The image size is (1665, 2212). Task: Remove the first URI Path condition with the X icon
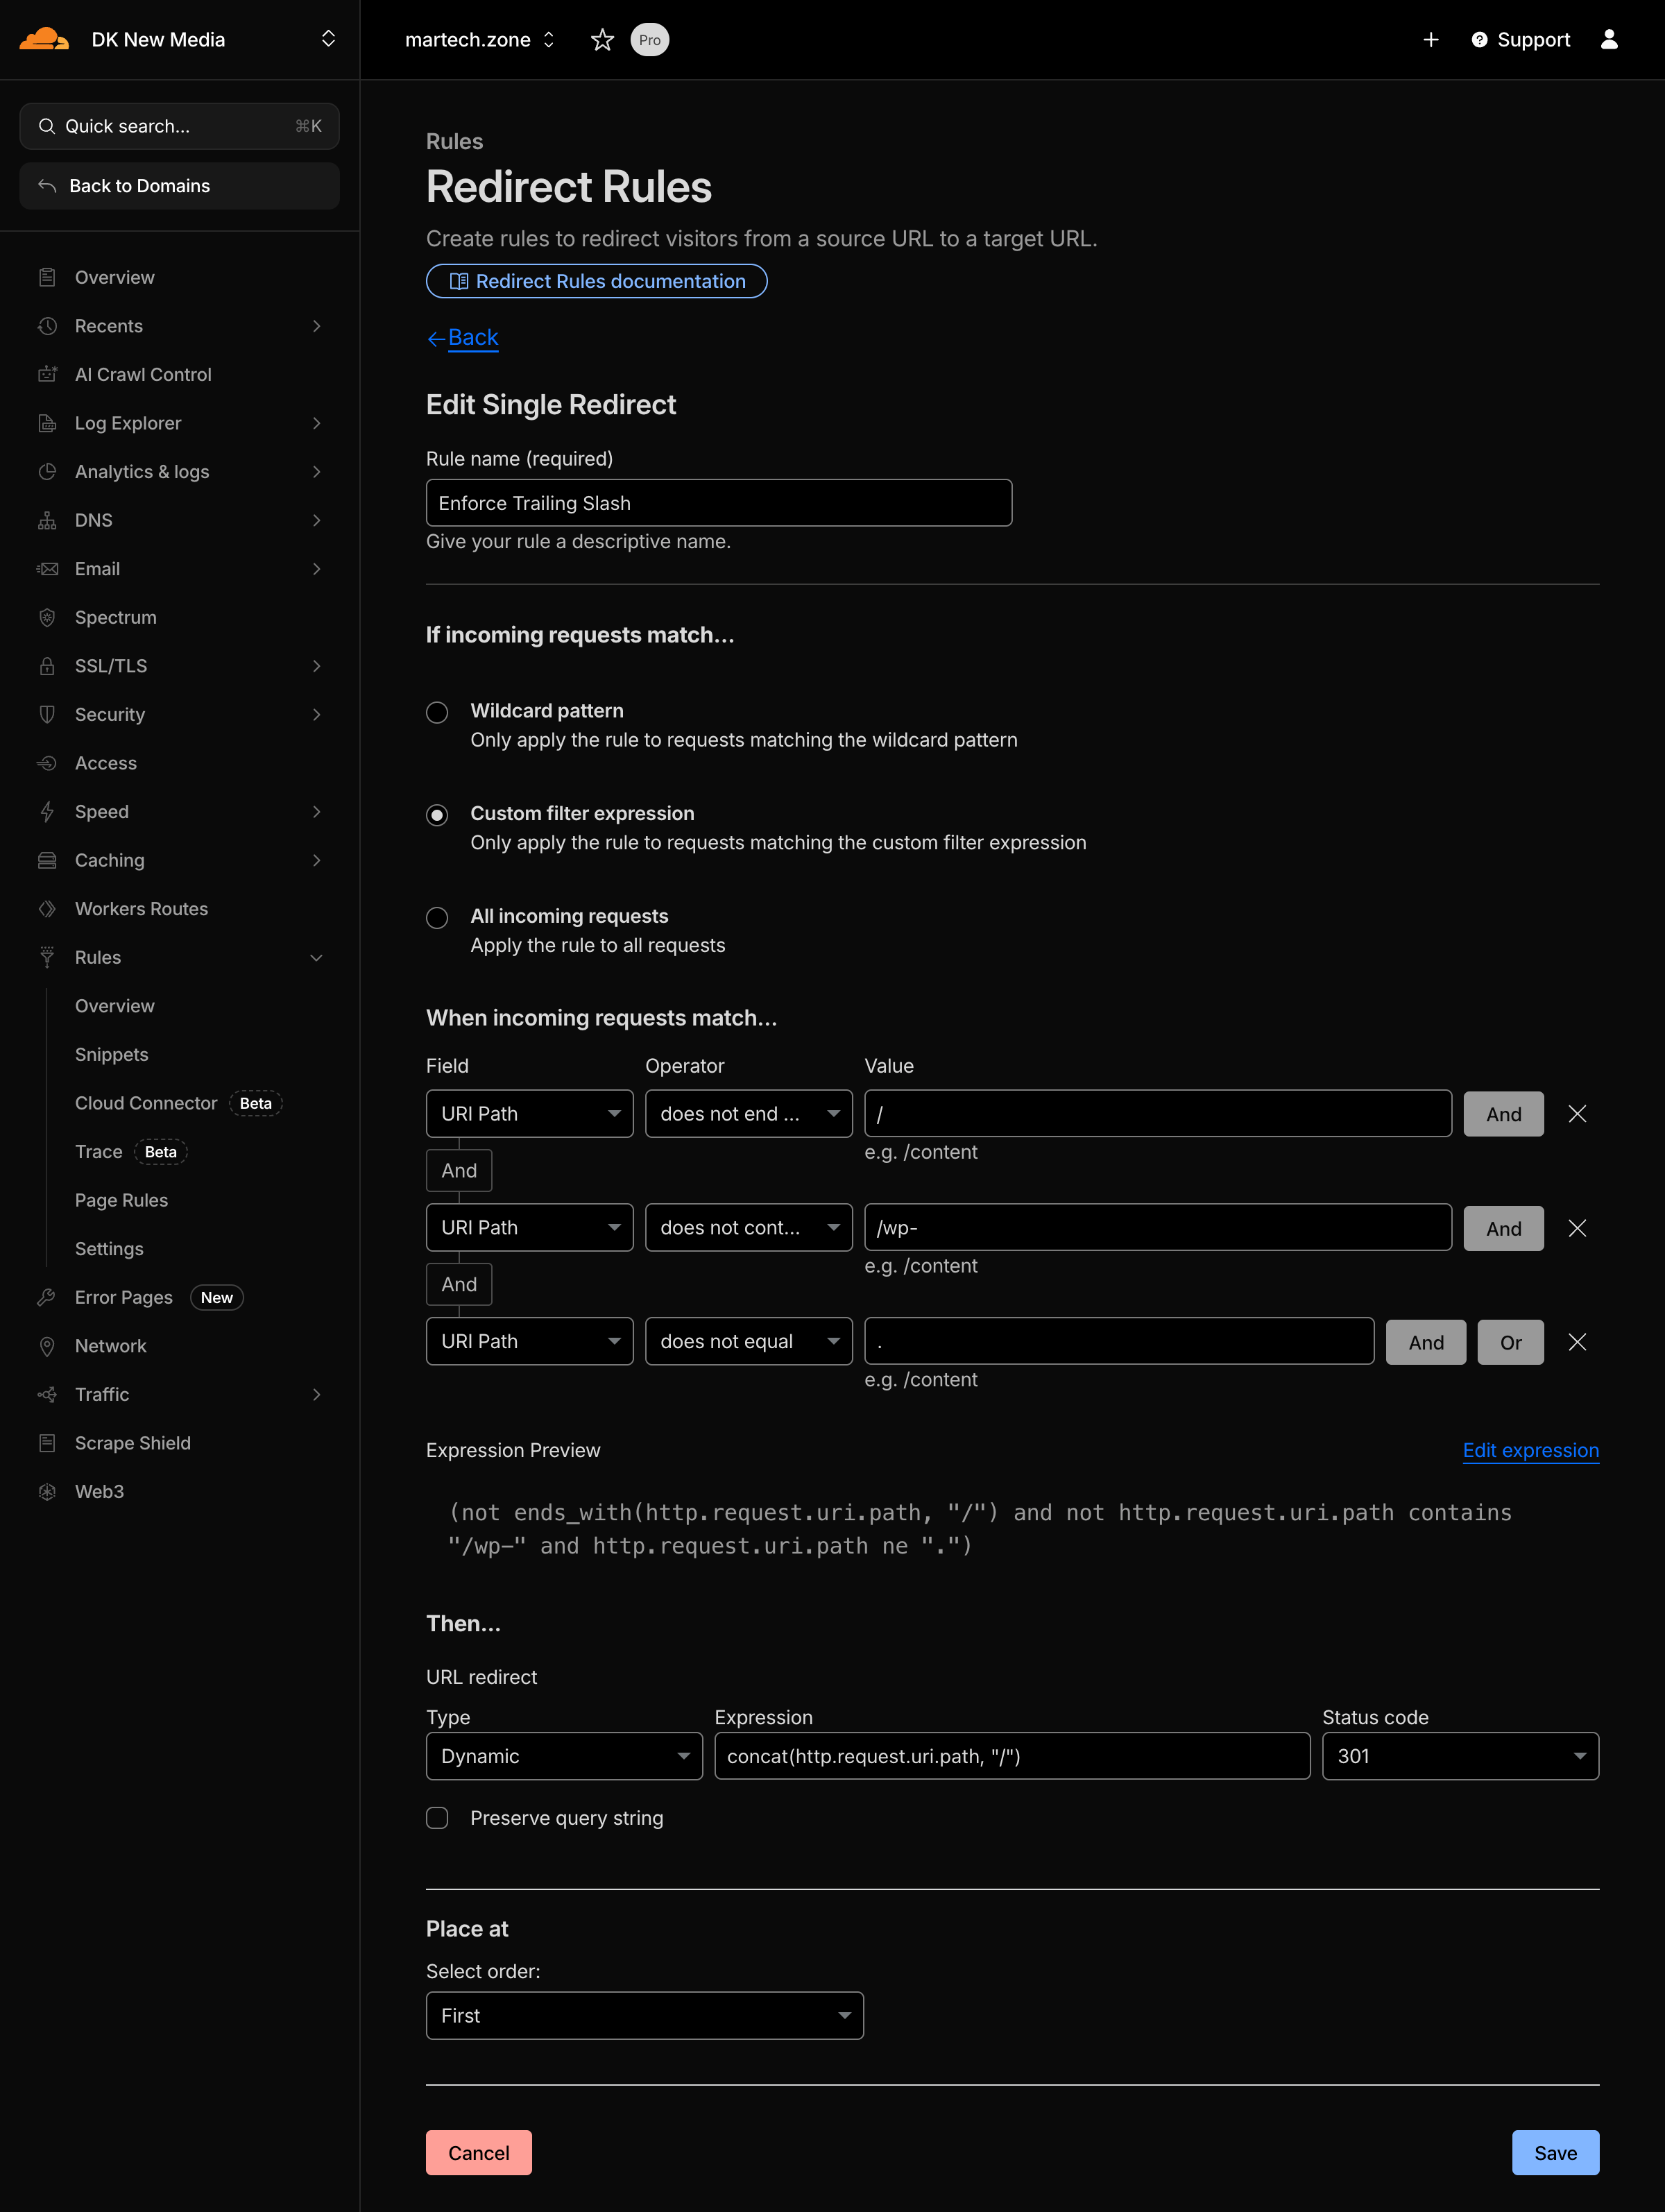(1577, 1113)
